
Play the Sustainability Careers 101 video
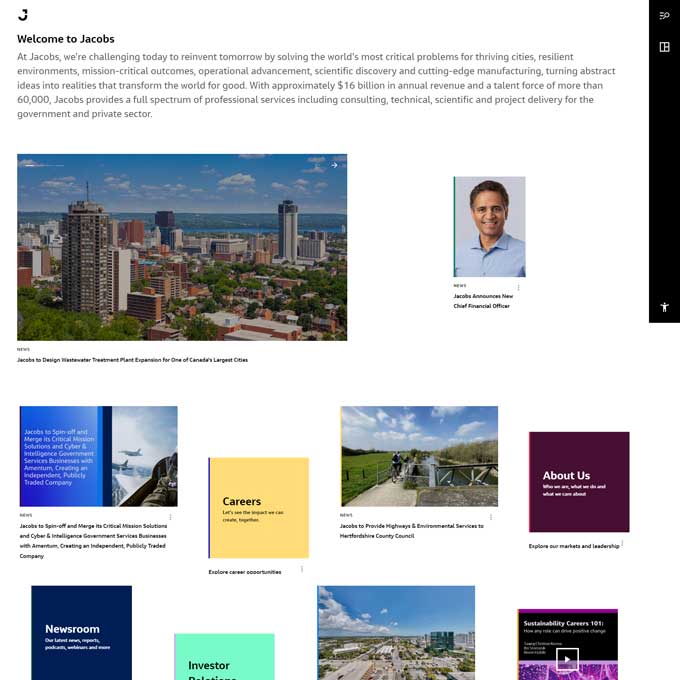(567, 659)
